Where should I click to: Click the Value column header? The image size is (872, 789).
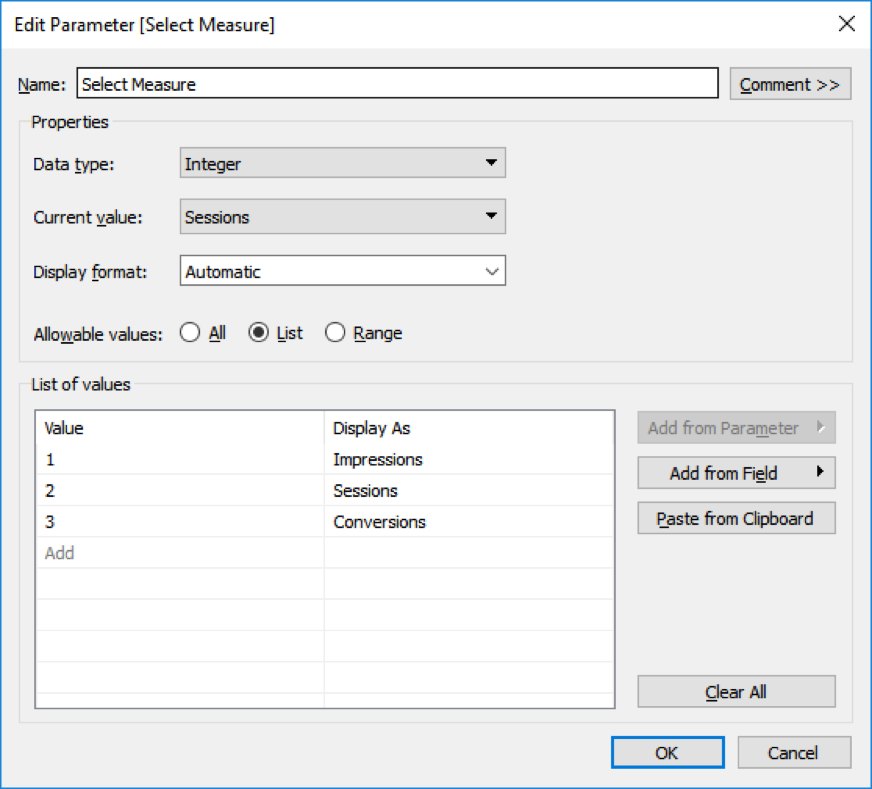(63, 428)
